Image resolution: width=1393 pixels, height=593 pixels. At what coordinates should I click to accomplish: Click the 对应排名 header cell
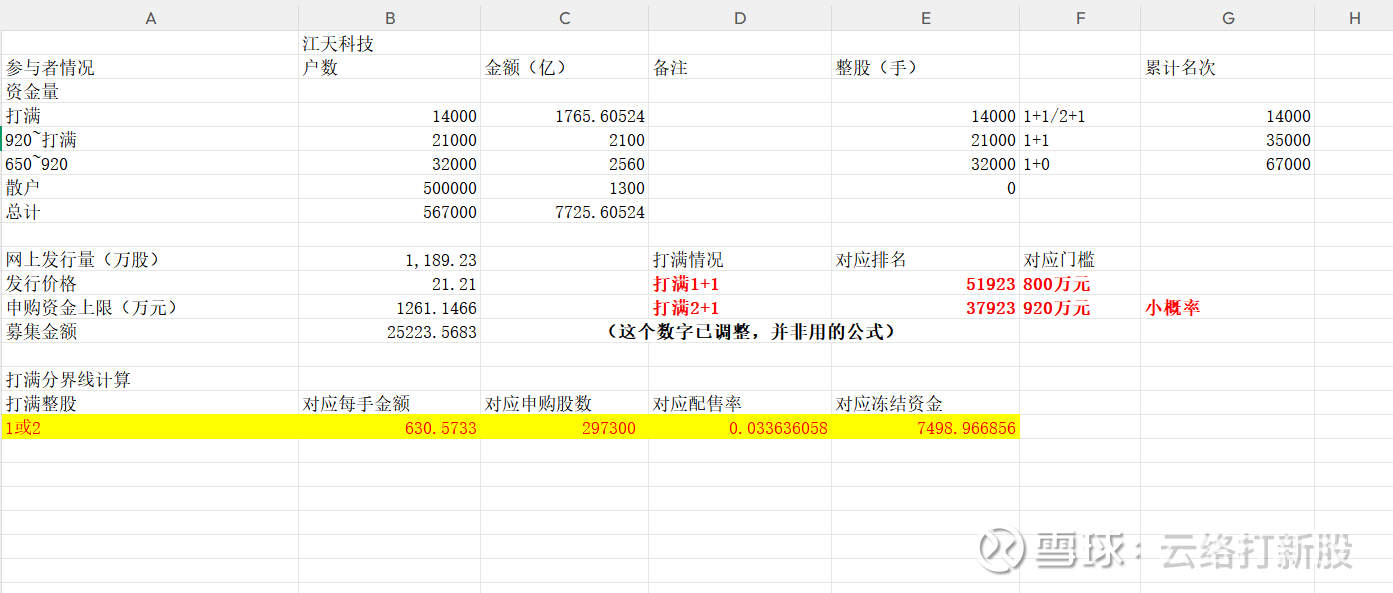click(925, 259)
